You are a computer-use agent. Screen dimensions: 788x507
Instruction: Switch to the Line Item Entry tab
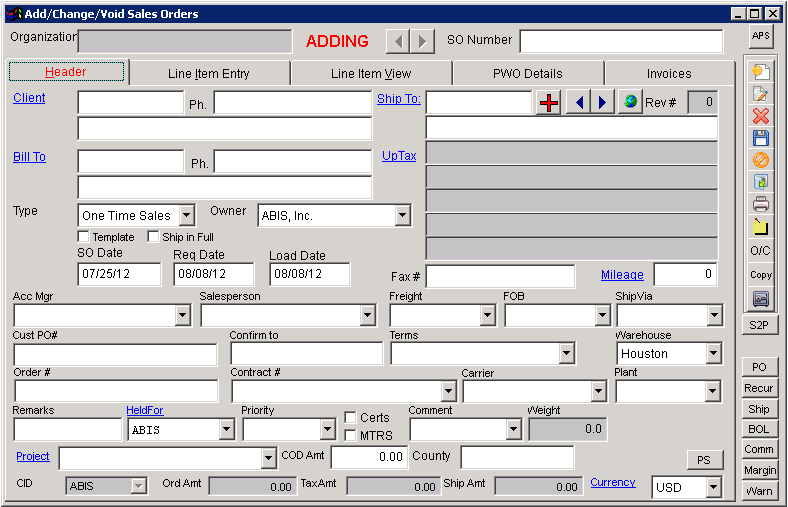tap(209, 73)
